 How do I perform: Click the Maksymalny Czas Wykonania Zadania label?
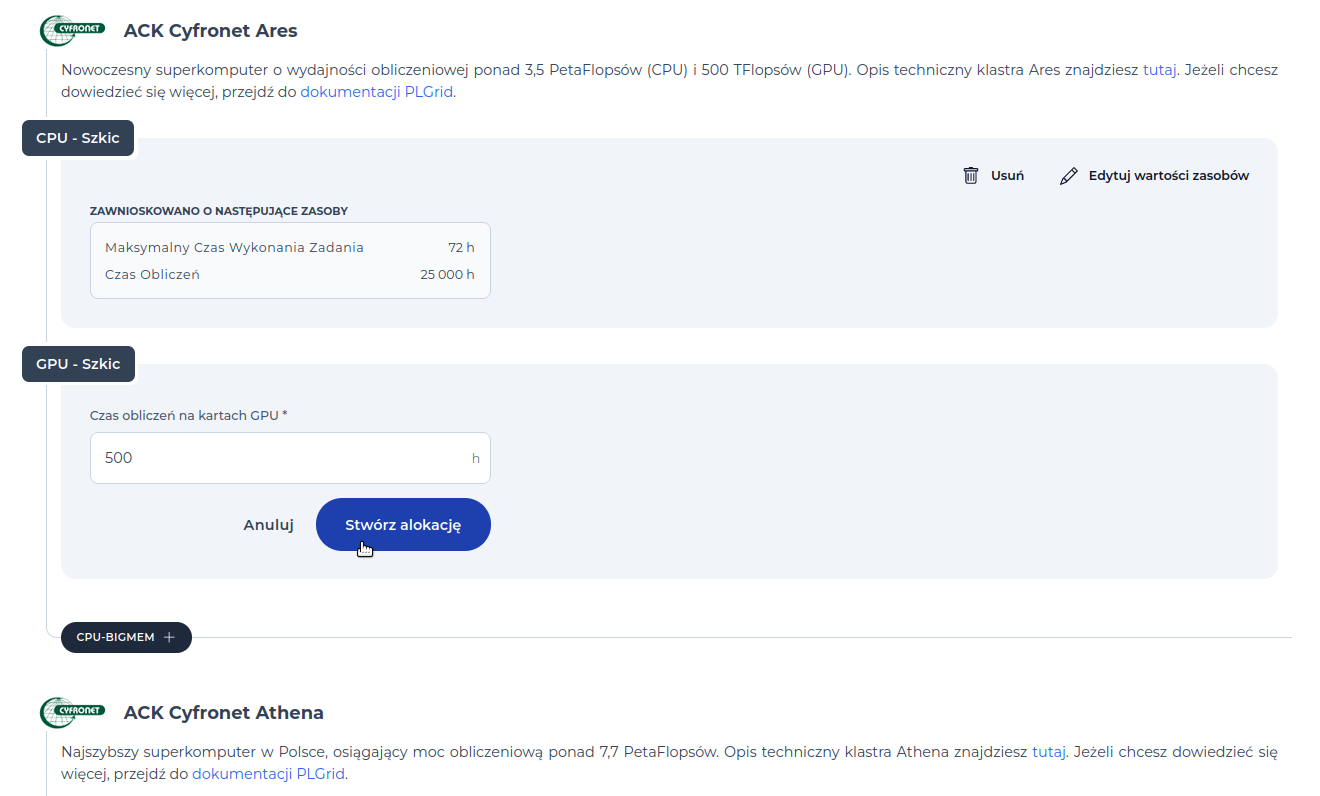234,247
